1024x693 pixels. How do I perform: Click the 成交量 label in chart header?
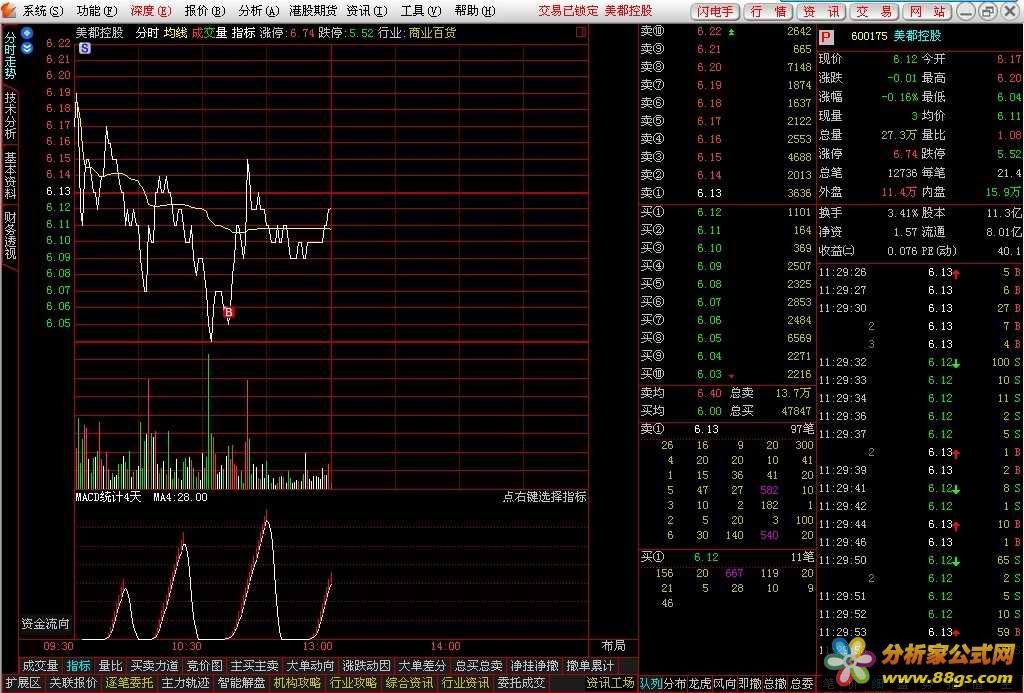pyautogui.click(x=209, y=33)
